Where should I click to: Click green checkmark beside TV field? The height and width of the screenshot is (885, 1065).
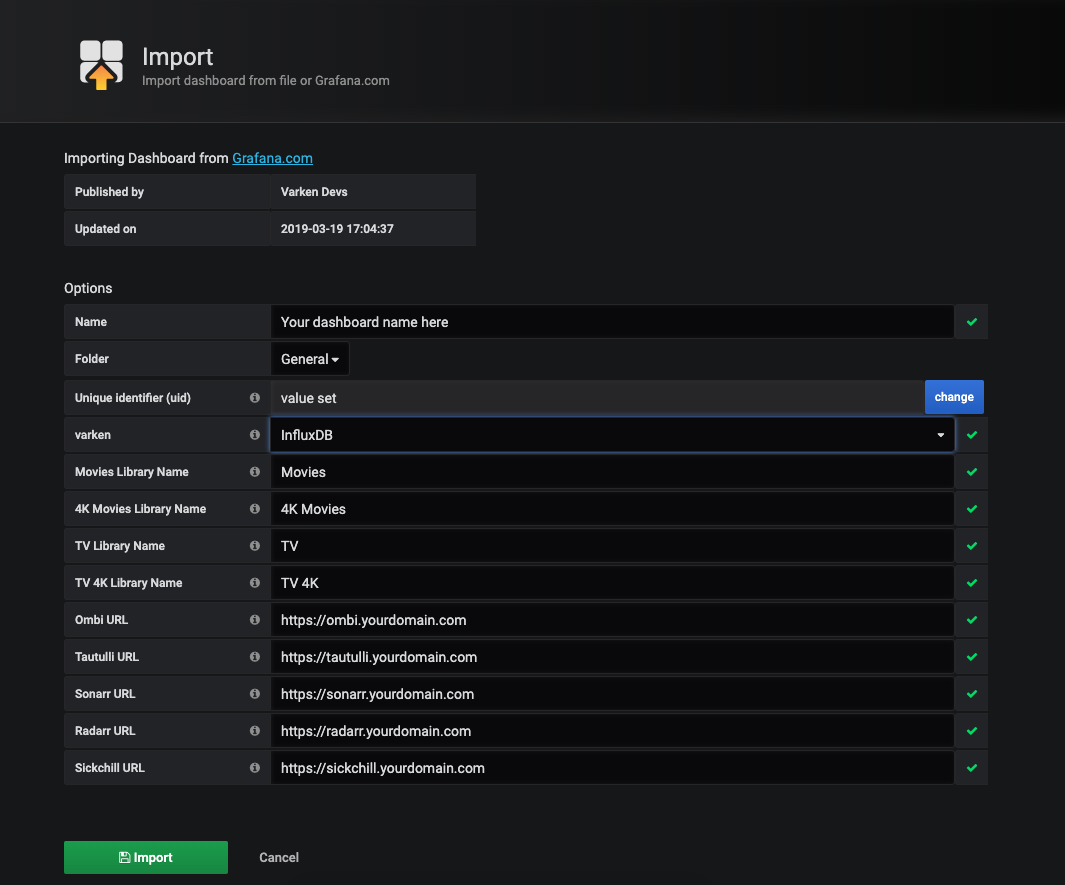tap(972, 546)
